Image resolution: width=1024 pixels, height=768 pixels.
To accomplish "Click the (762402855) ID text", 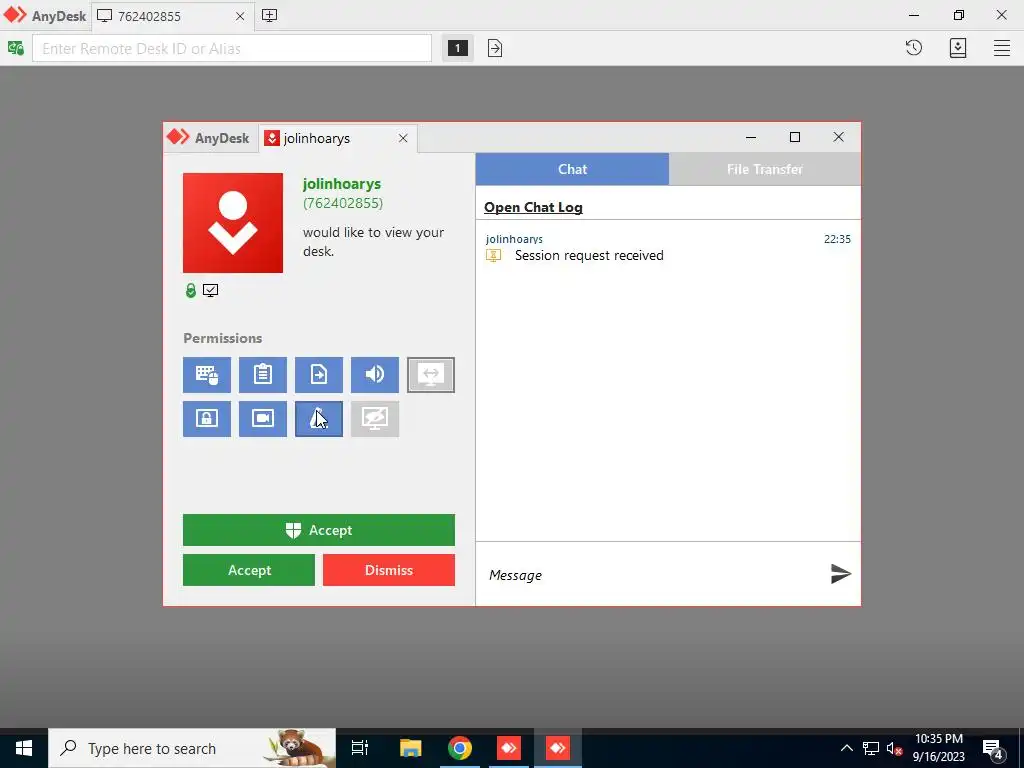I will (x=343, y=203).
